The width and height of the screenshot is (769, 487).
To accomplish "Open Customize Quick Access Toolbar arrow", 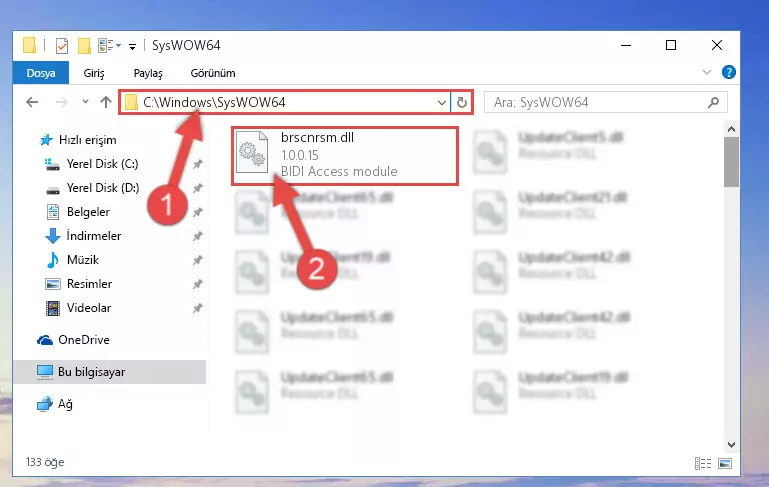I will 132,46.
